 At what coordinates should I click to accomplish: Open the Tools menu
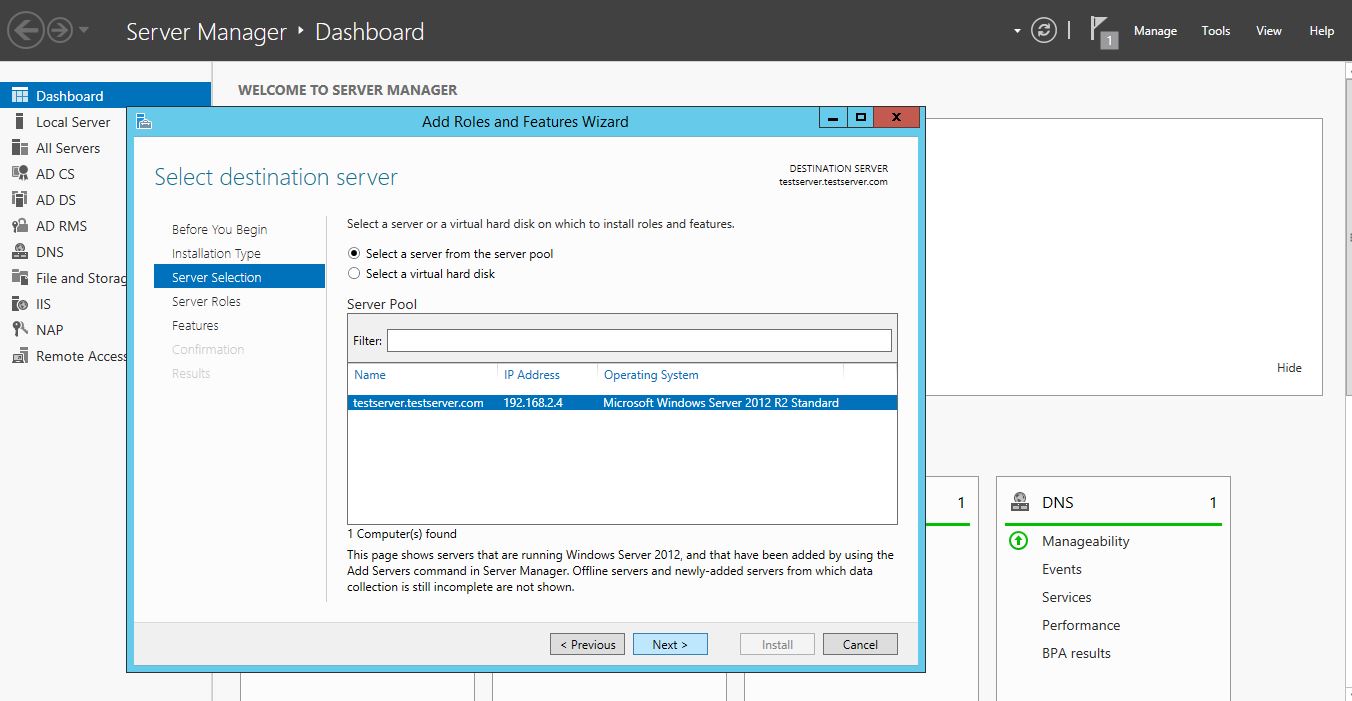1215,31
